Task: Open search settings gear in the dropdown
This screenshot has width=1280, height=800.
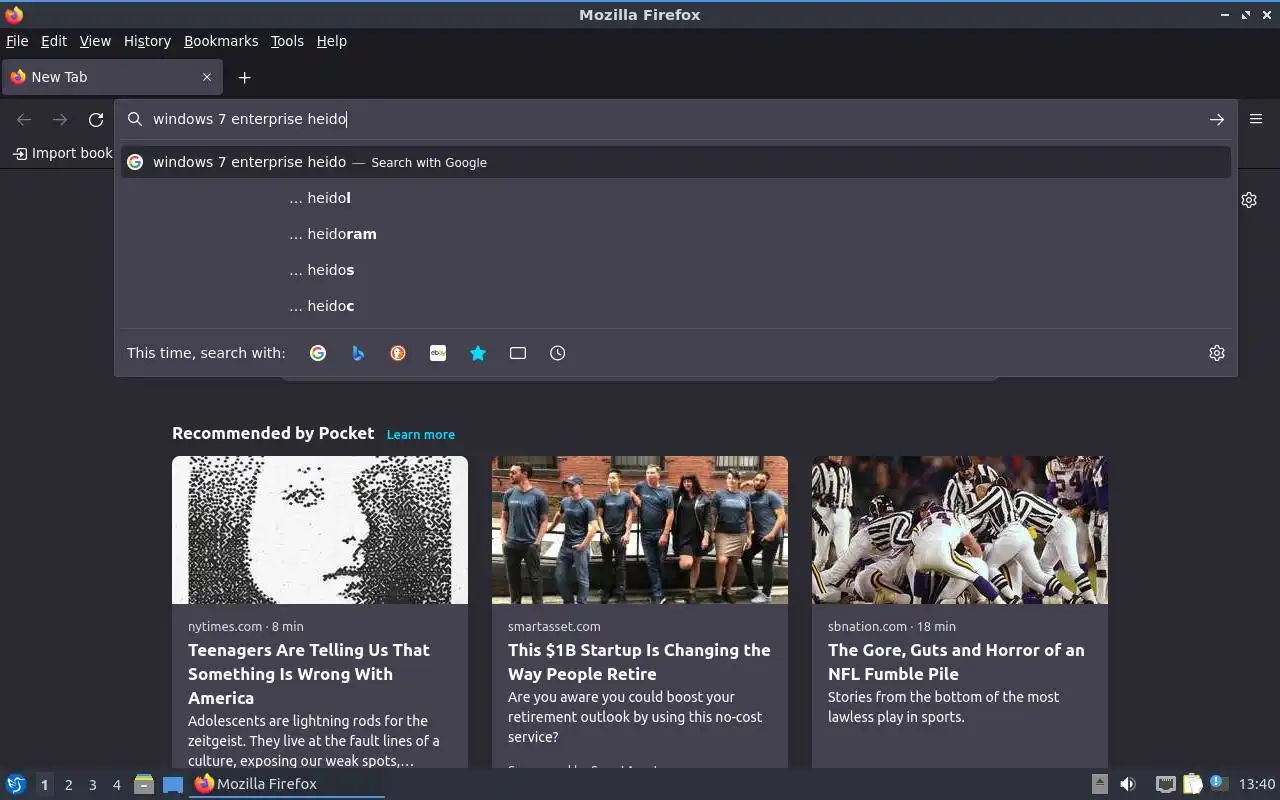Action: pyautogui.click(x=1217, y=353)
